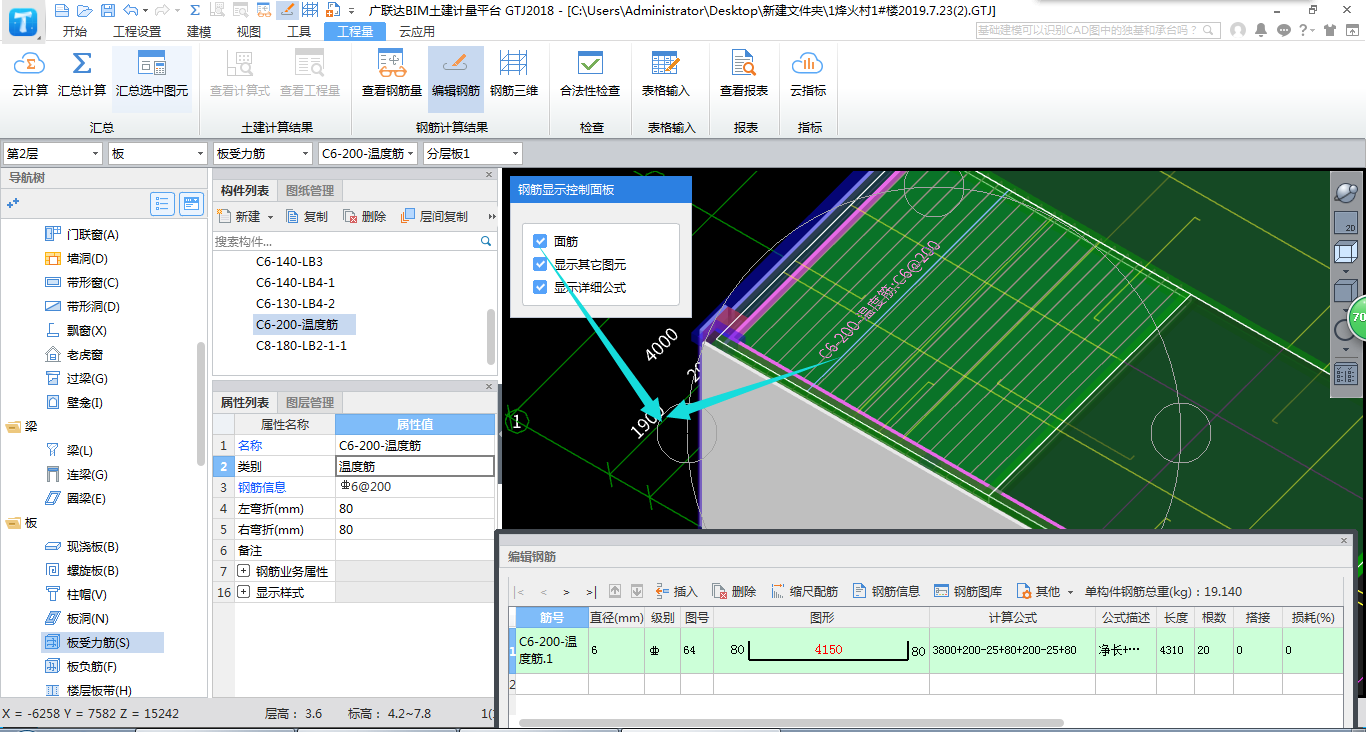Open the 第2层 floor dropdown
This screenshot has width=1366, height=732.
[53, 153]
